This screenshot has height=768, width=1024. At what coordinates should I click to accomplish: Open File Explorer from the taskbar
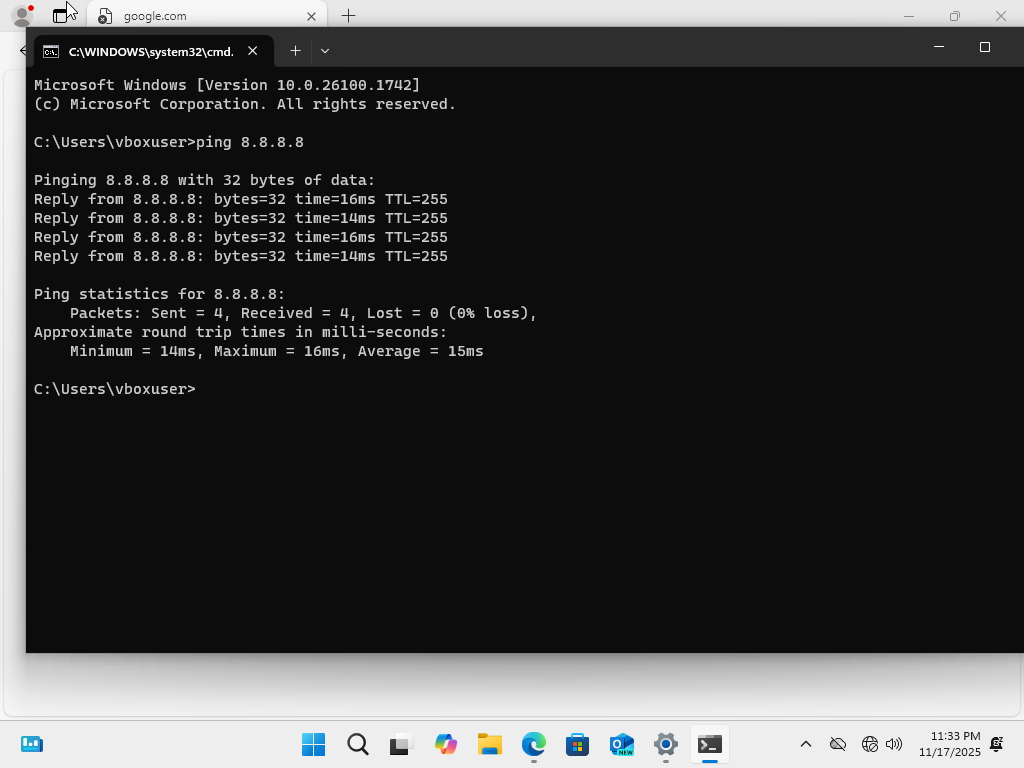pyautogui.click(x=489, y=744)
